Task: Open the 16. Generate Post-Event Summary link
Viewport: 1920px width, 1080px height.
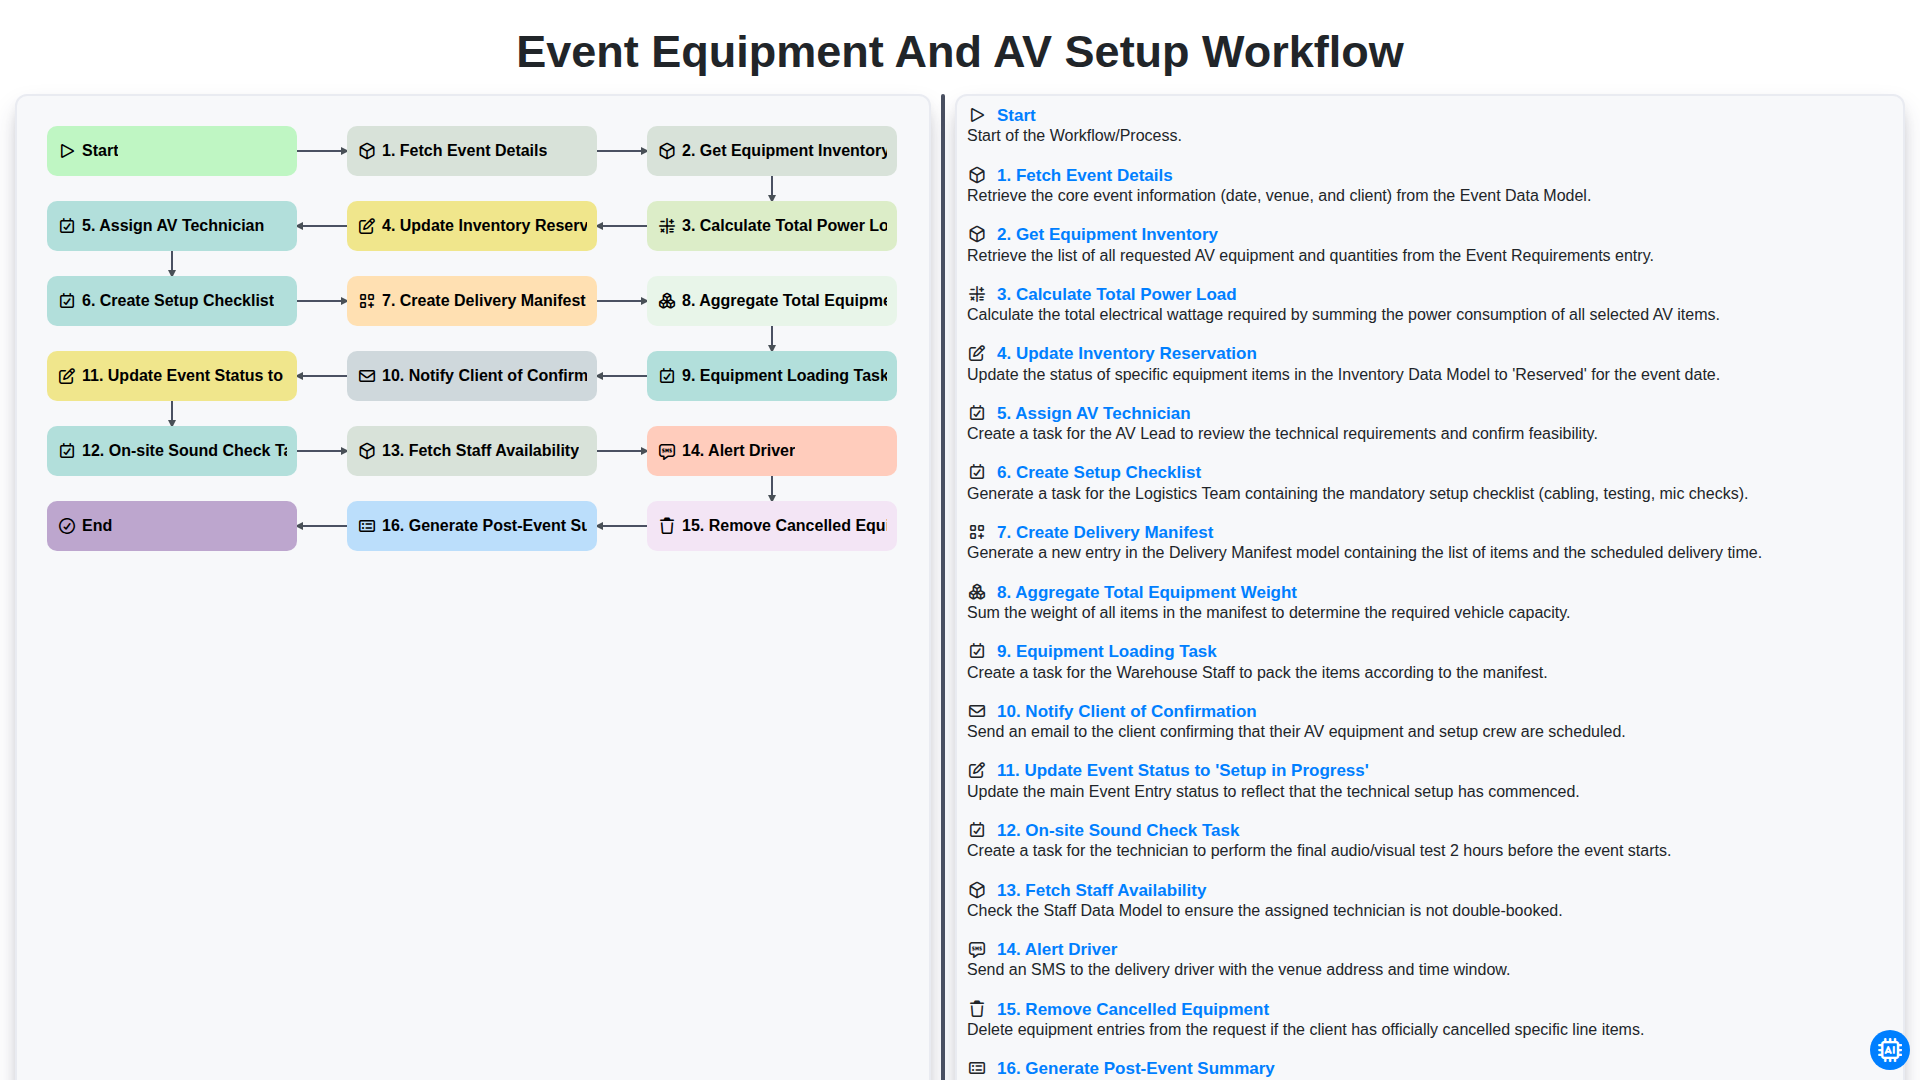Action: point(1135,1068)
